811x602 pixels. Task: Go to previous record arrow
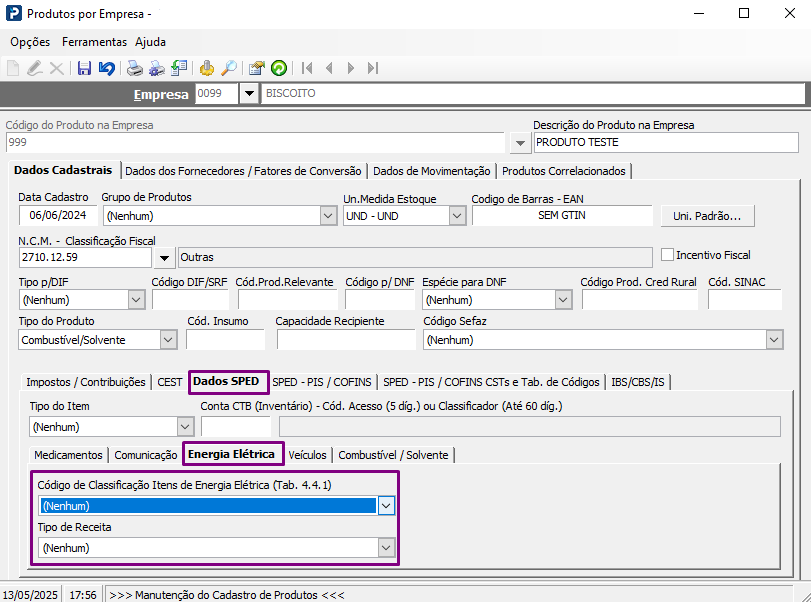329,68
